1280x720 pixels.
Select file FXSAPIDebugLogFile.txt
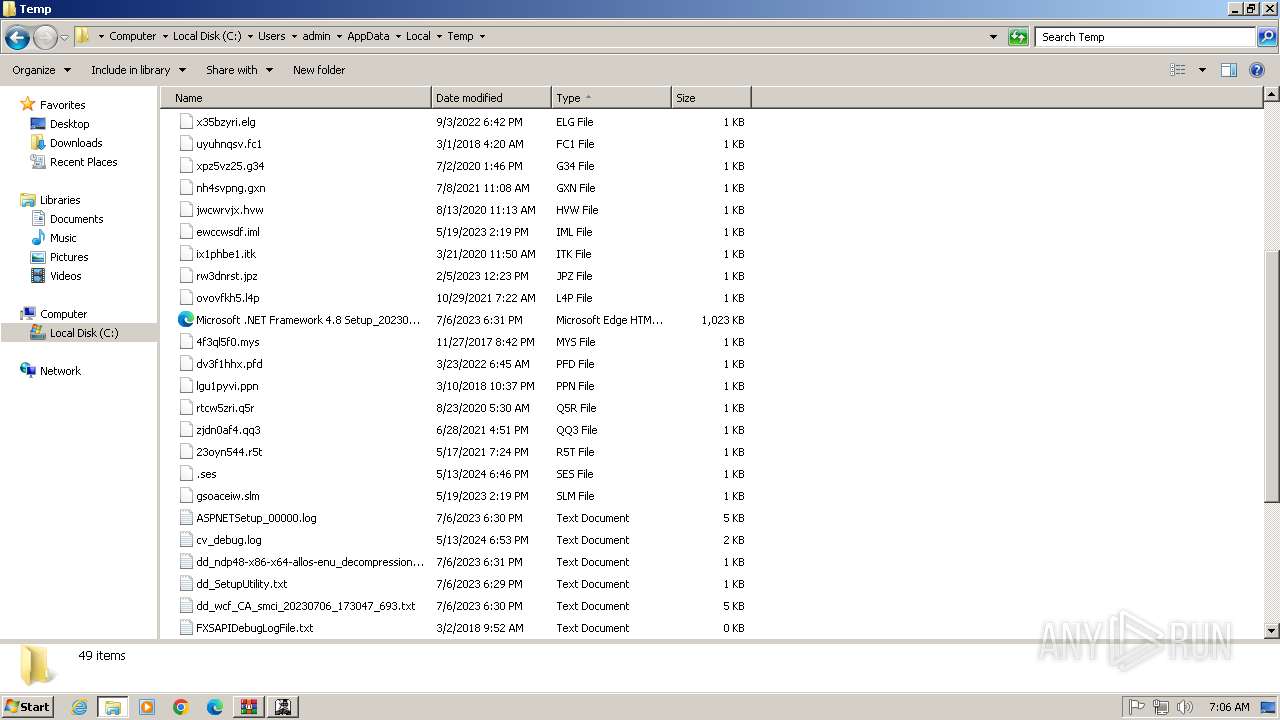click(254, 628)
